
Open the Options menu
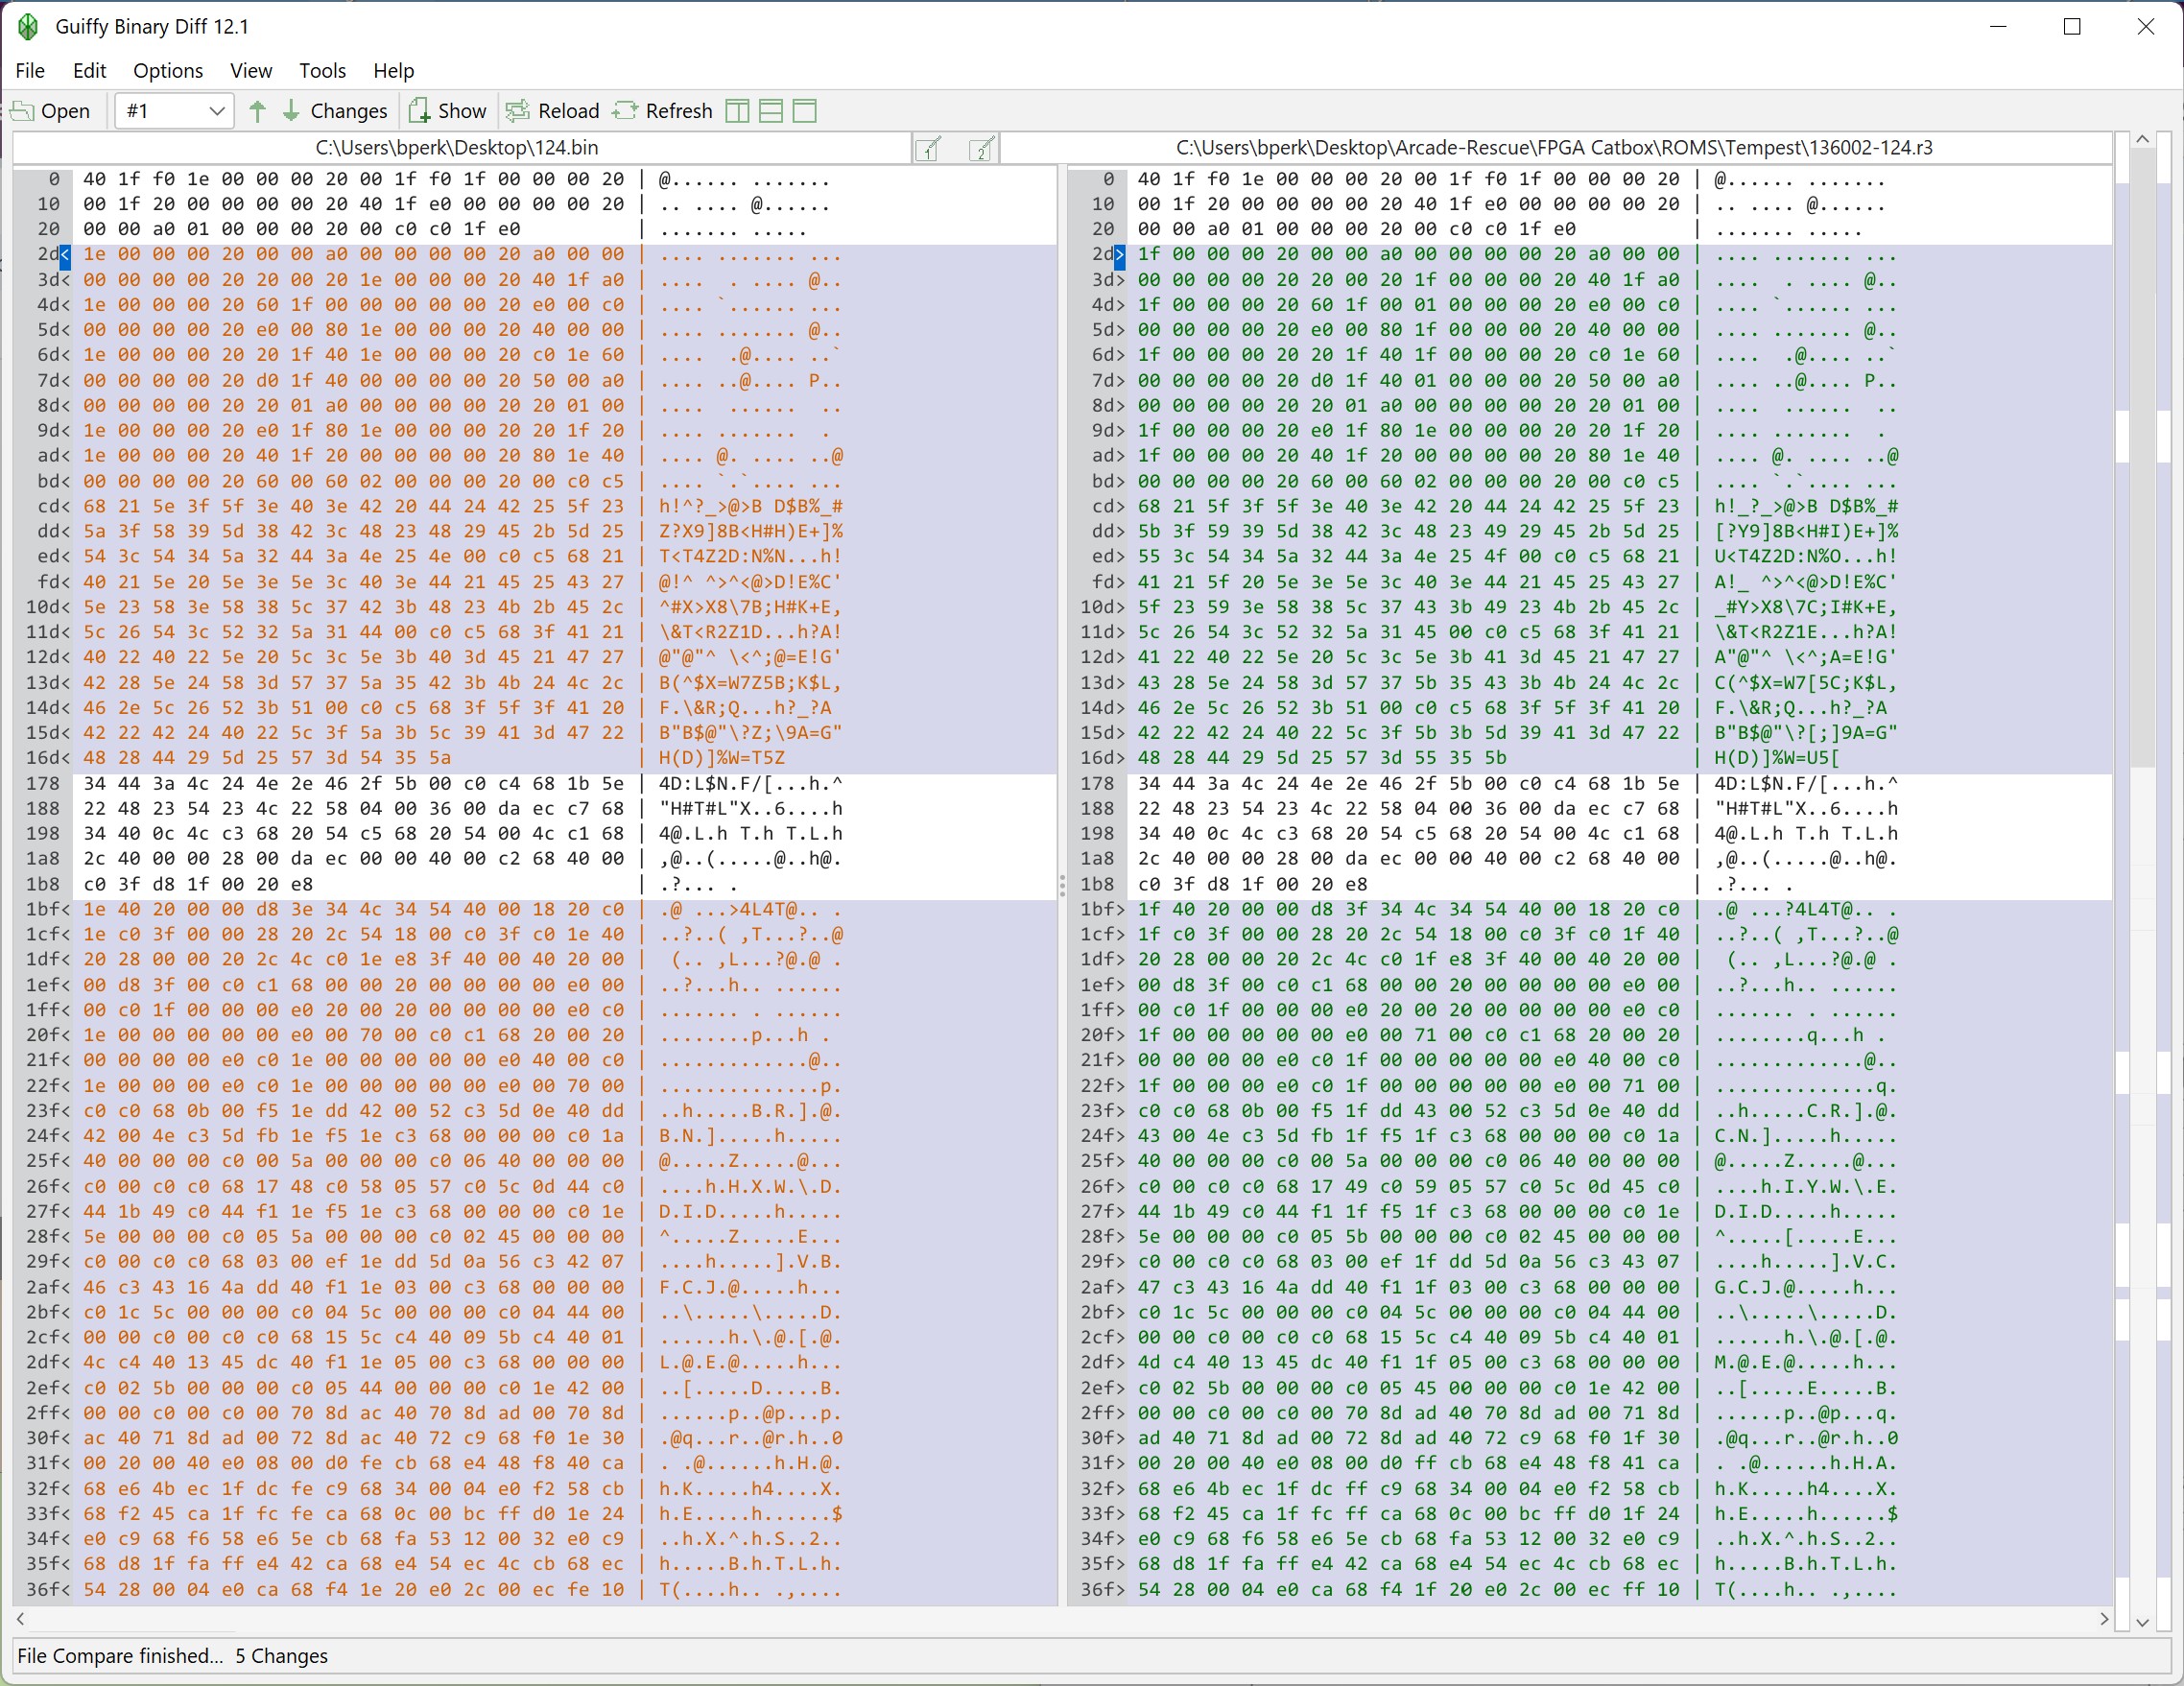click(x=168, y=70)
